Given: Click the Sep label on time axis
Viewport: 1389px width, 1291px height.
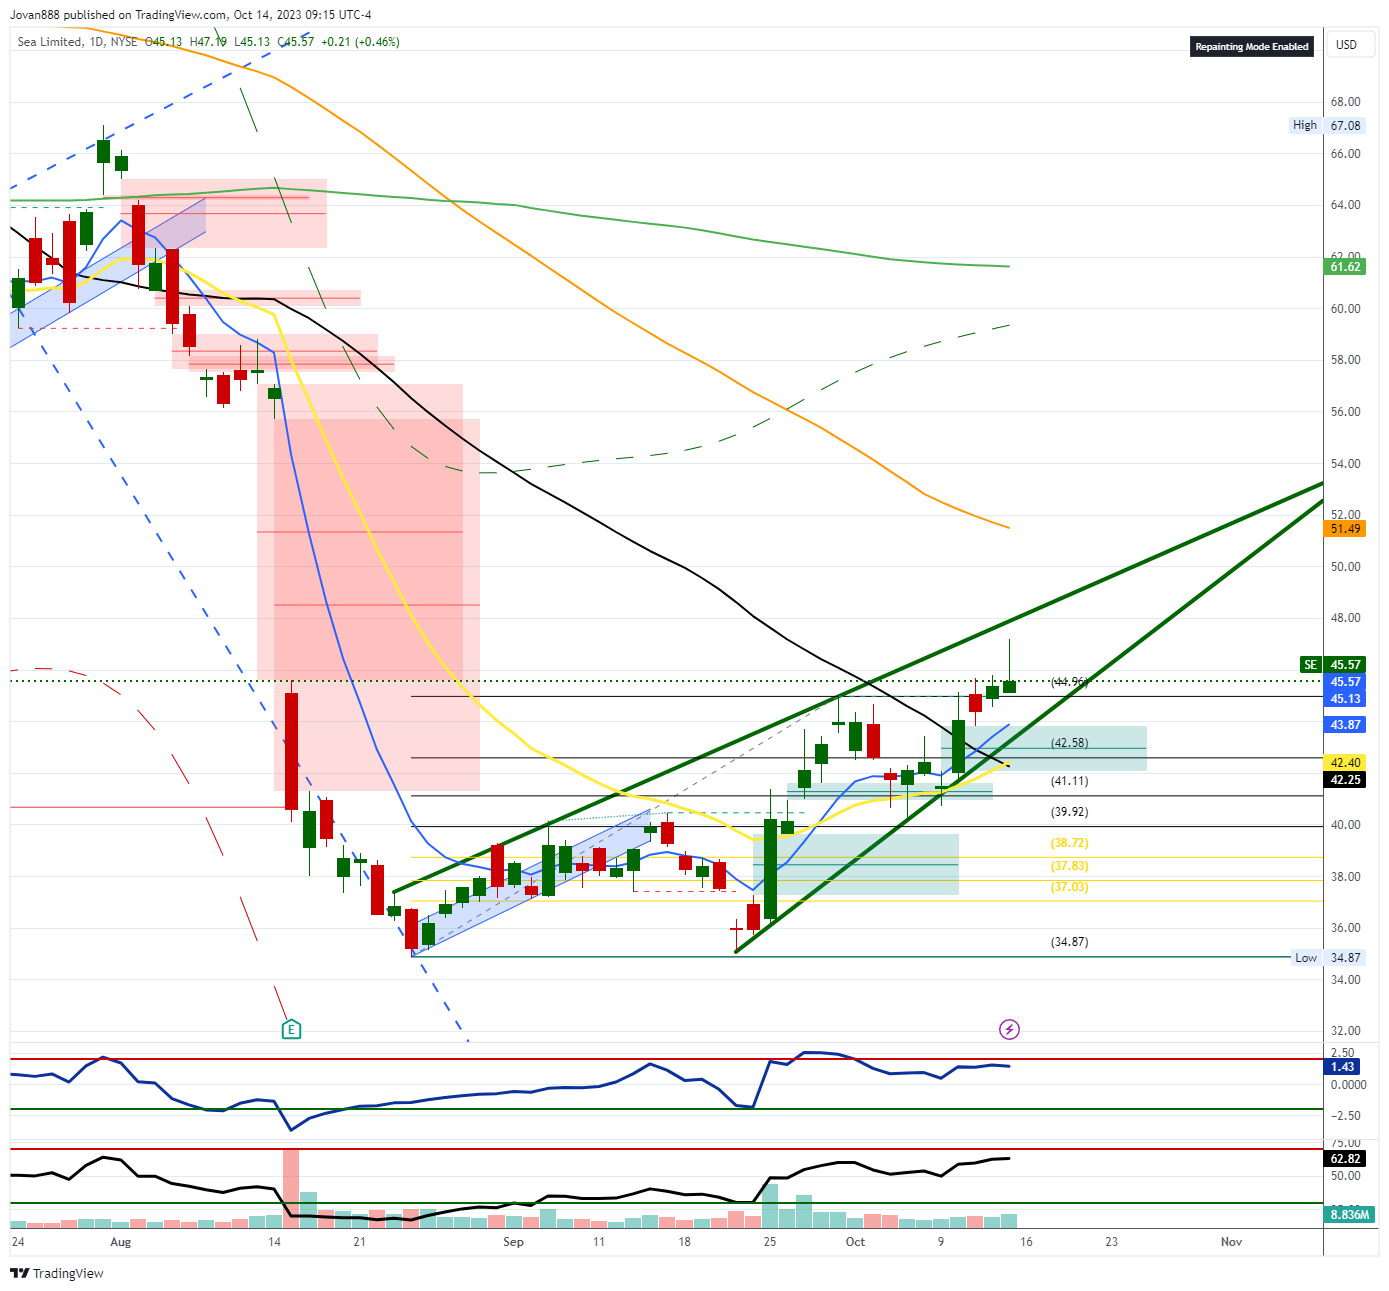Looking at the screenshot, I should [513, 1242].
